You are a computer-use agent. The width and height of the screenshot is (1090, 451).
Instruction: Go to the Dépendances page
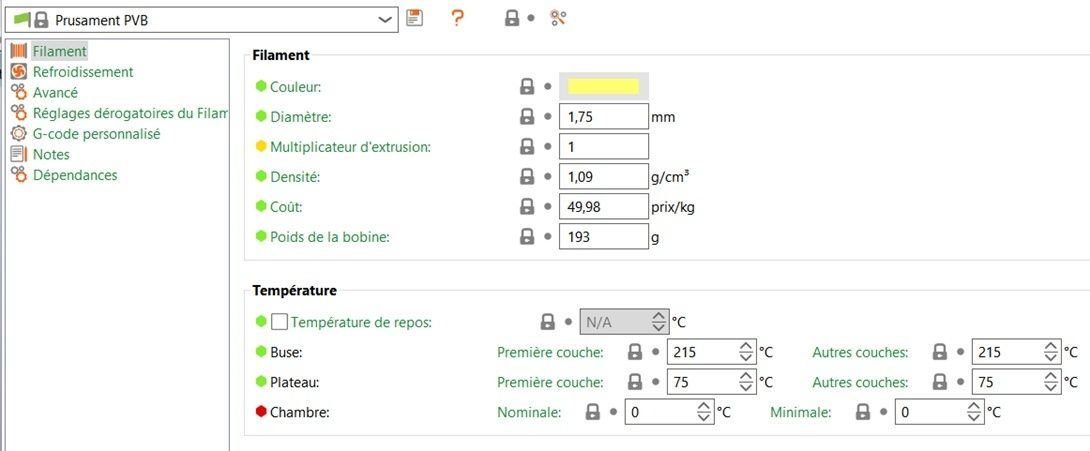coord(75,175)
